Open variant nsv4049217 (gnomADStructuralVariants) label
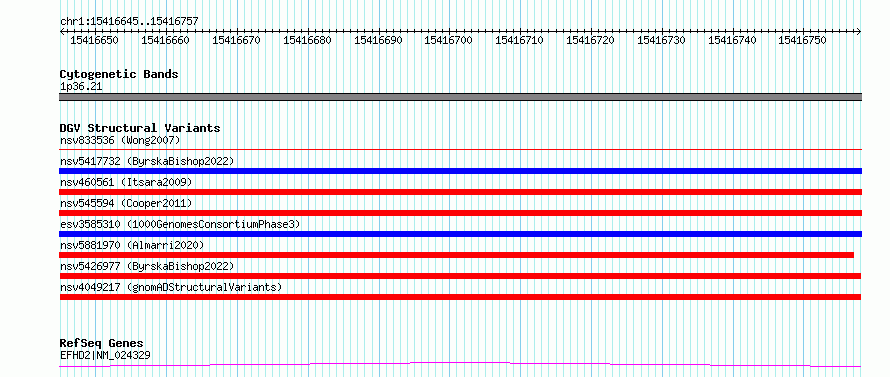890x377 pixels. coord(171,287)
